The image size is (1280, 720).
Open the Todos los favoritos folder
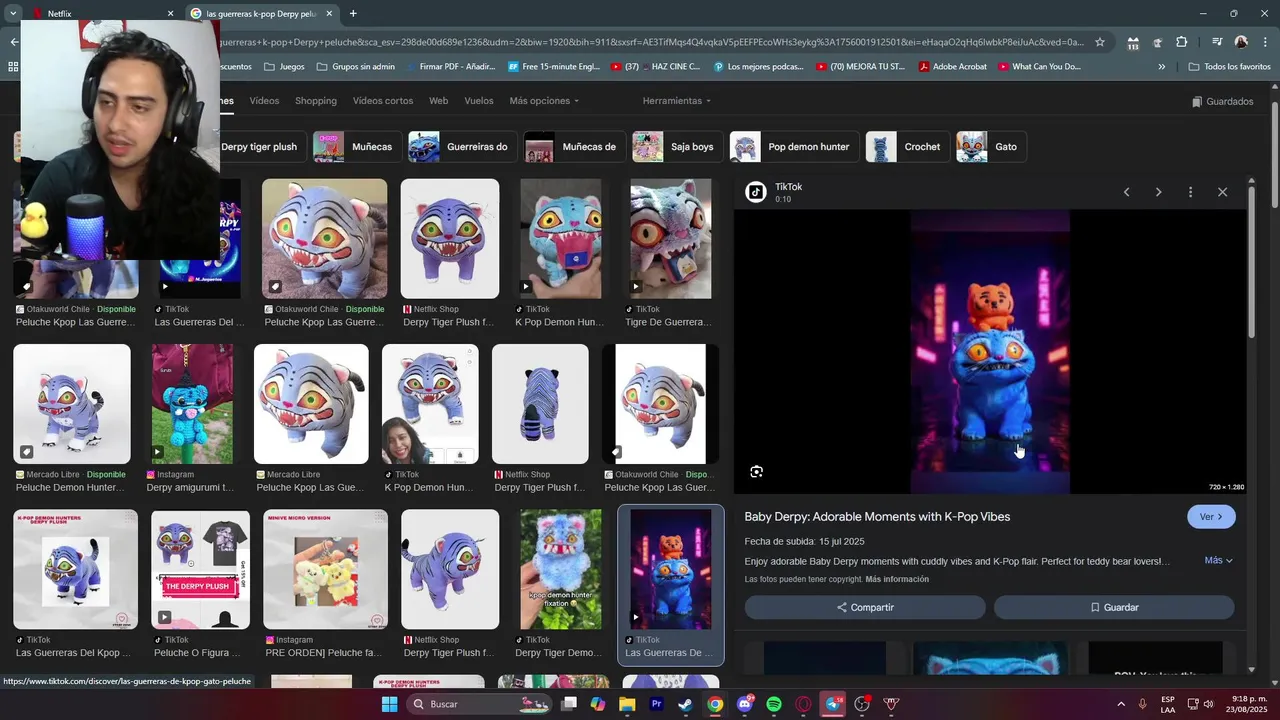click(1229, 67)
